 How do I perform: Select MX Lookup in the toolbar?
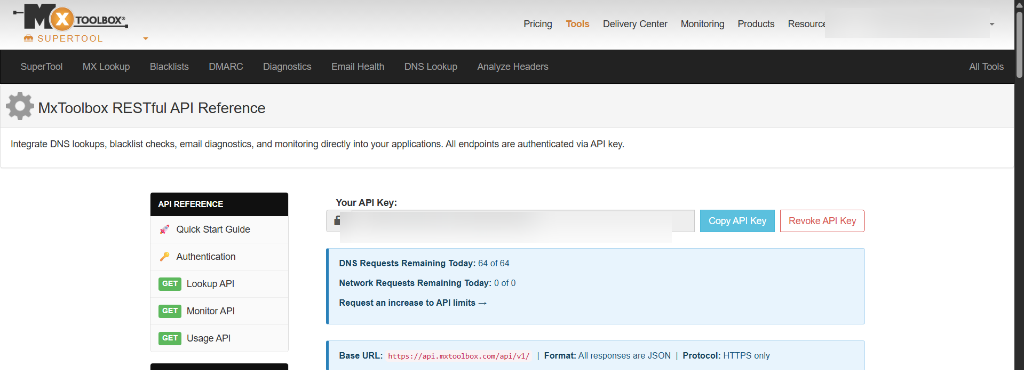pos(106,67)
